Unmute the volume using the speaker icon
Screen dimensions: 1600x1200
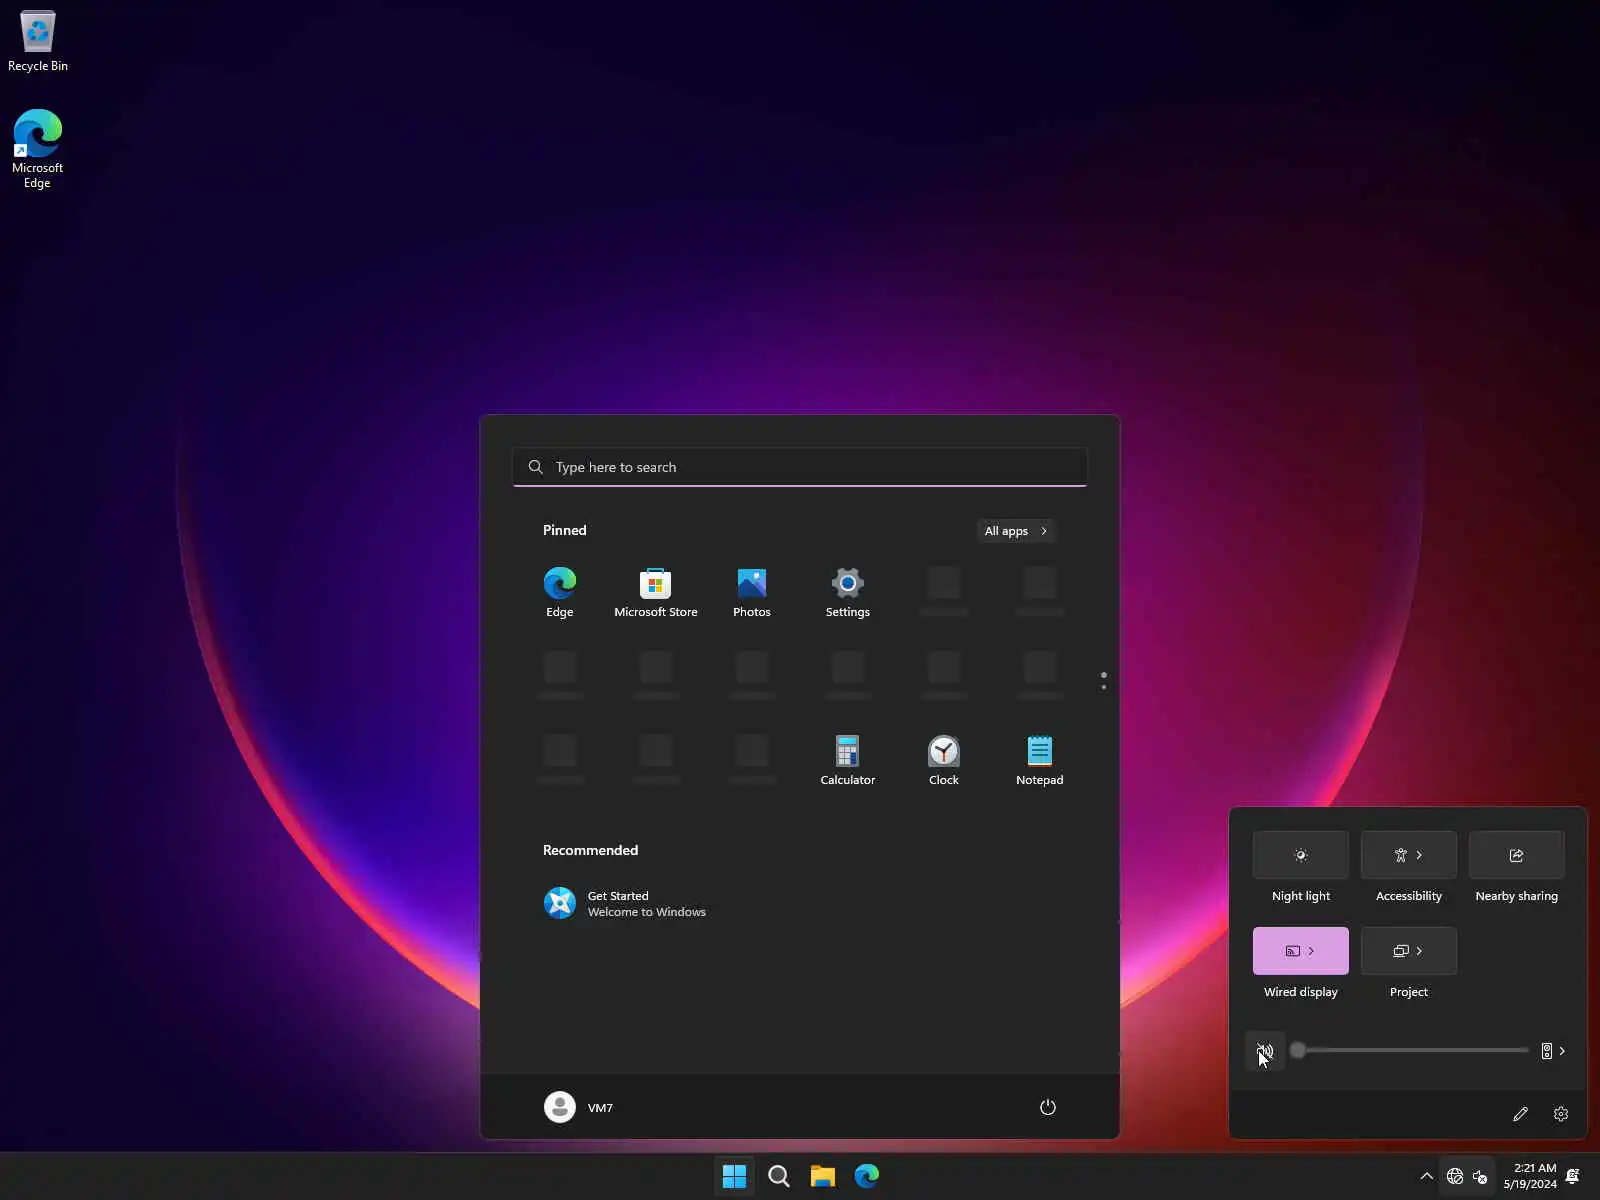pos(1265,1051)
